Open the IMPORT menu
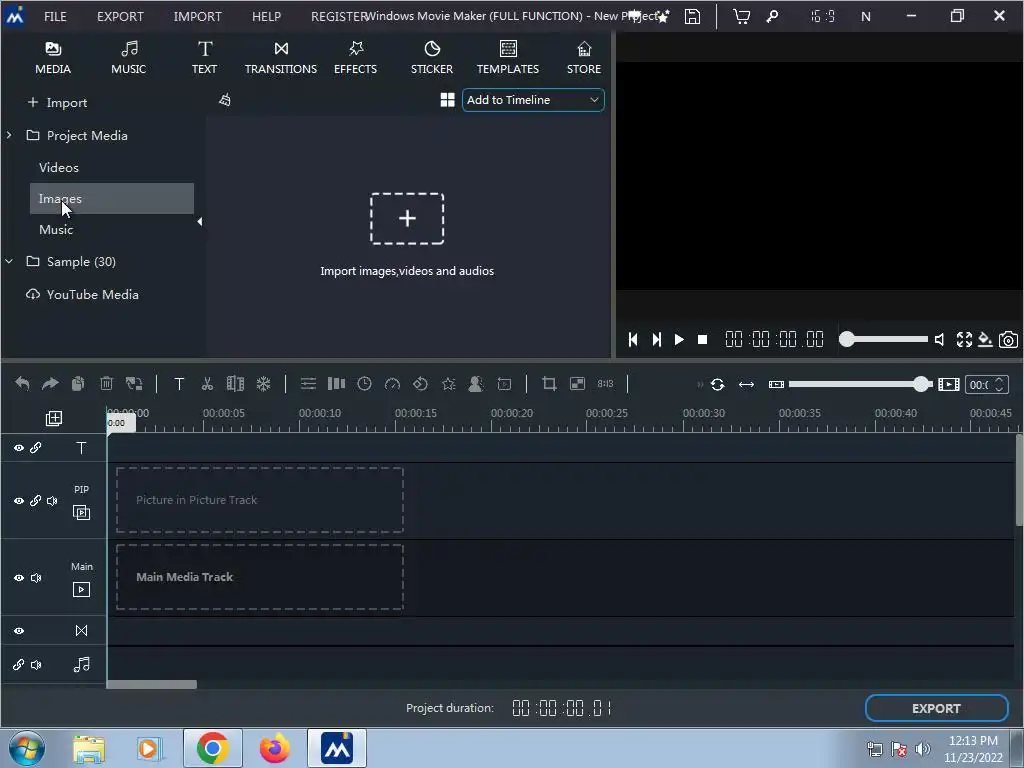Screen dimensions: 1024x768 pos(197,16)
